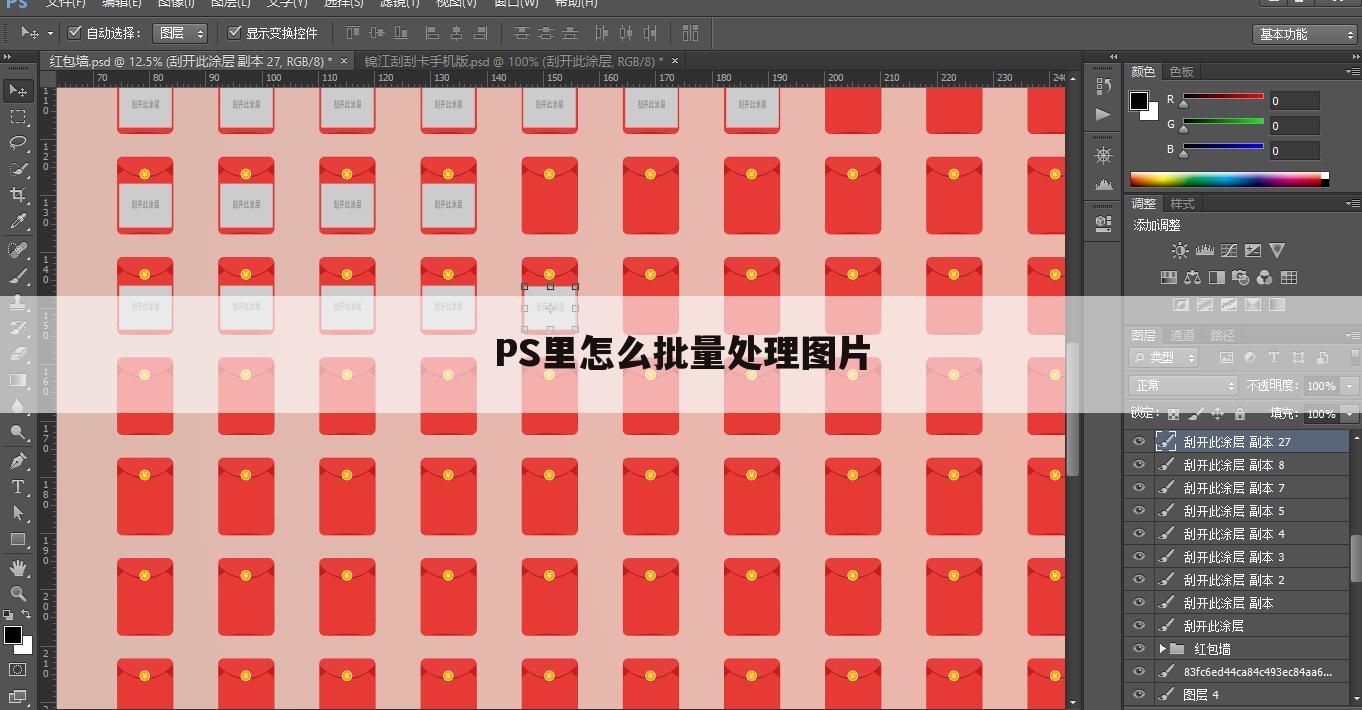Lock layer position icon
Screen dimensions: 1362x710
pos(1217,413)
